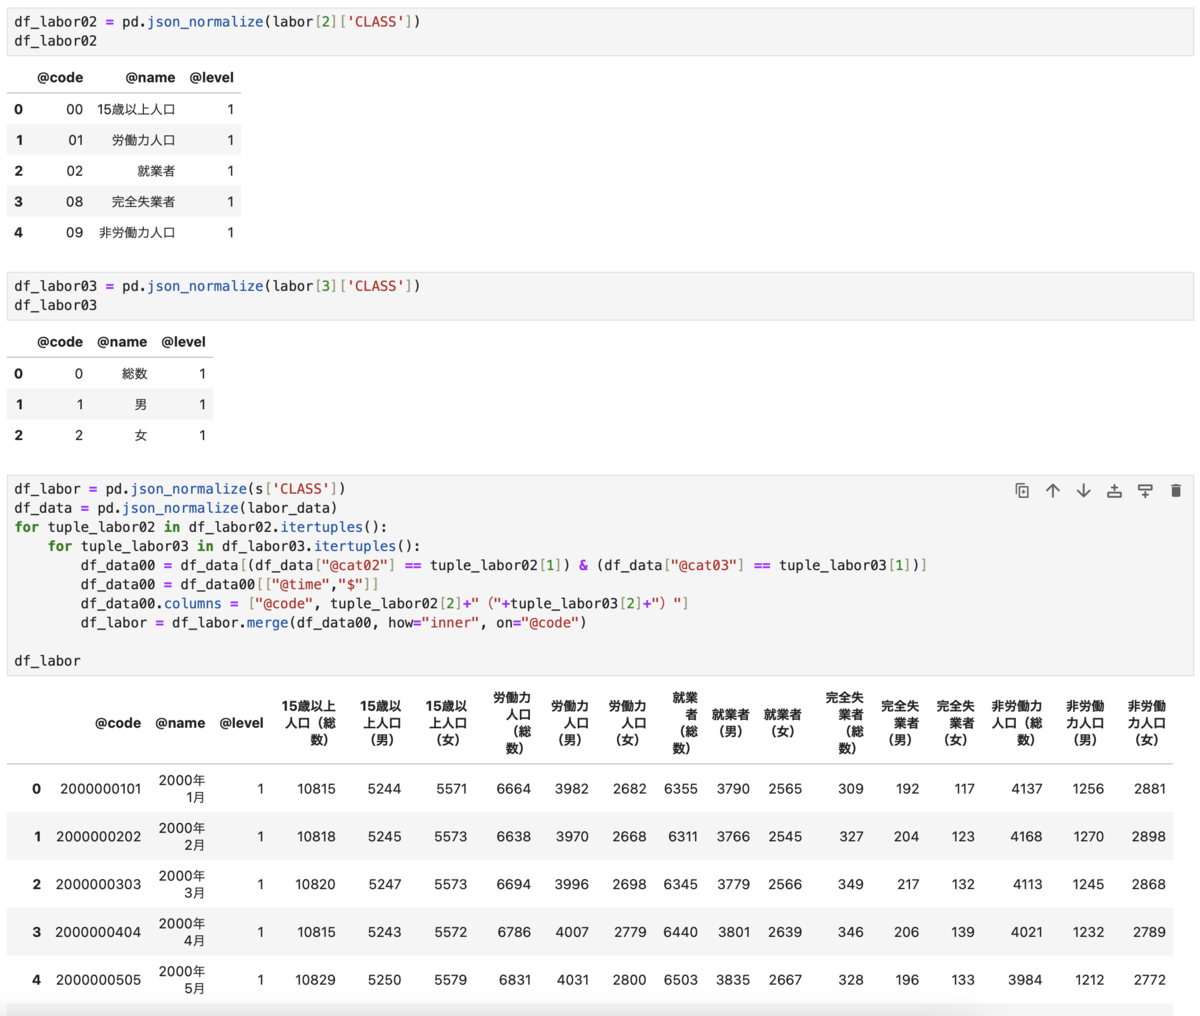Click the df_labor output line in the last cell
Screen dimensions: 1200x1016
point(47,661)
